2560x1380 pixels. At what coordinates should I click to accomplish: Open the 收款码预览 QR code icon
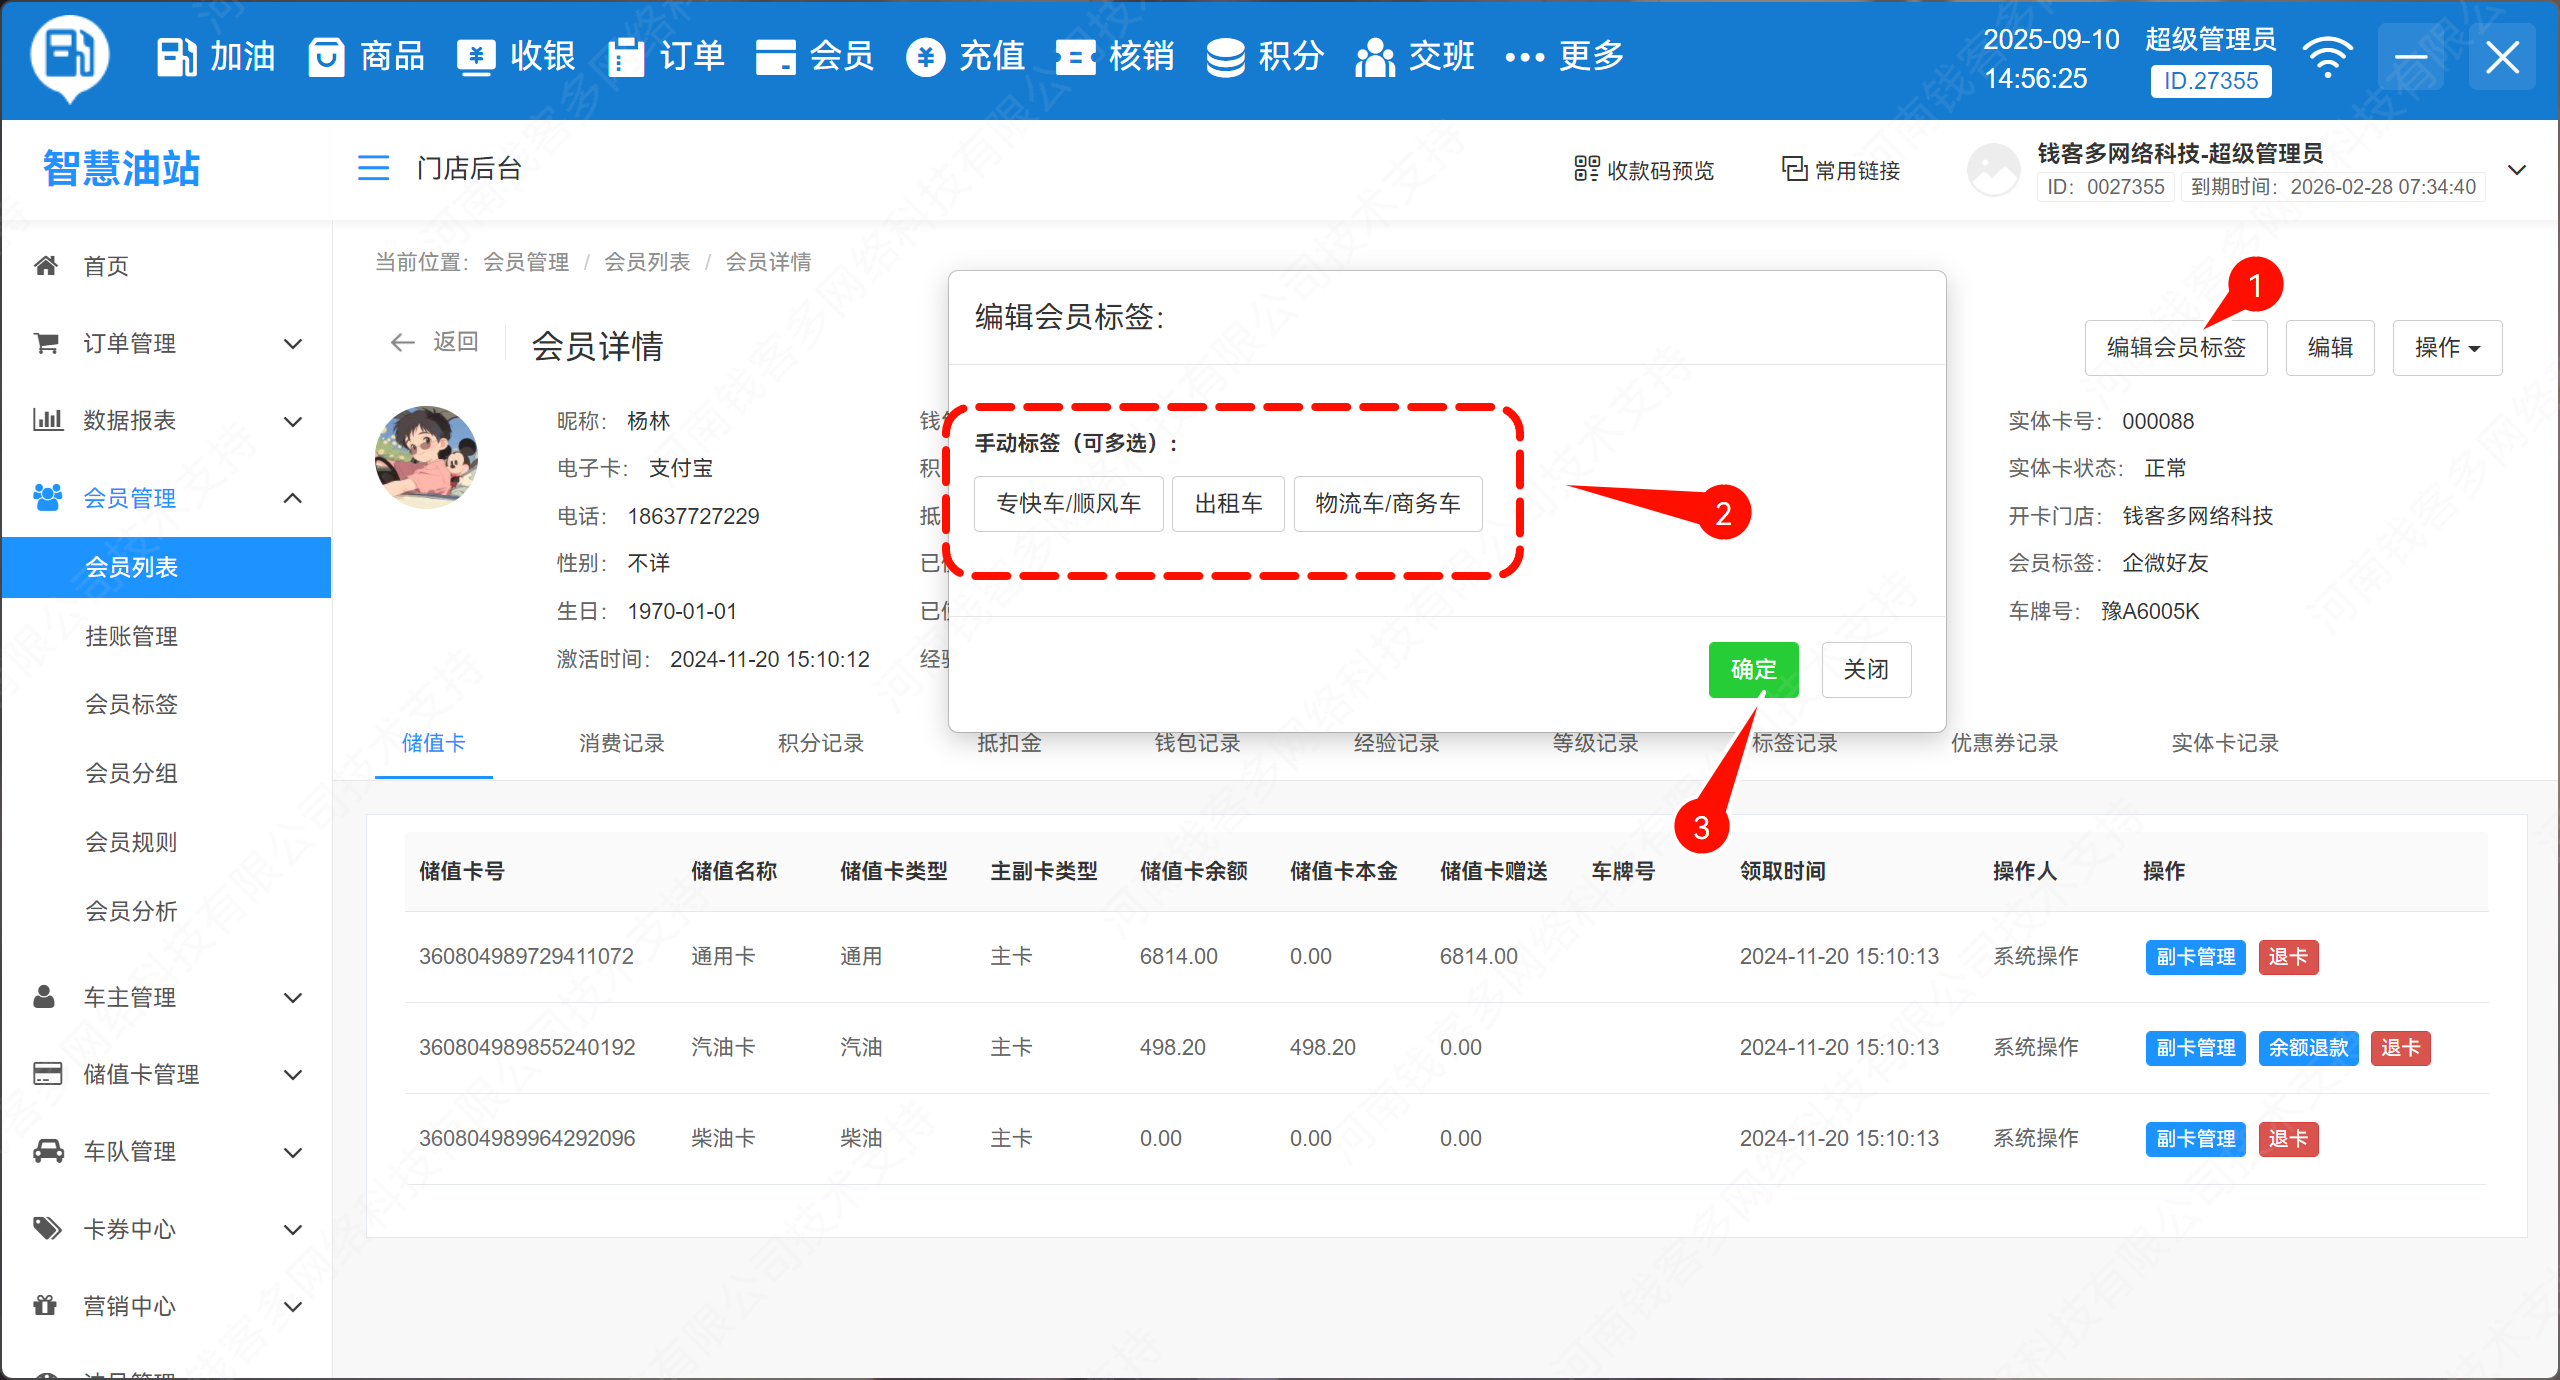click(x=1586, y=169)
